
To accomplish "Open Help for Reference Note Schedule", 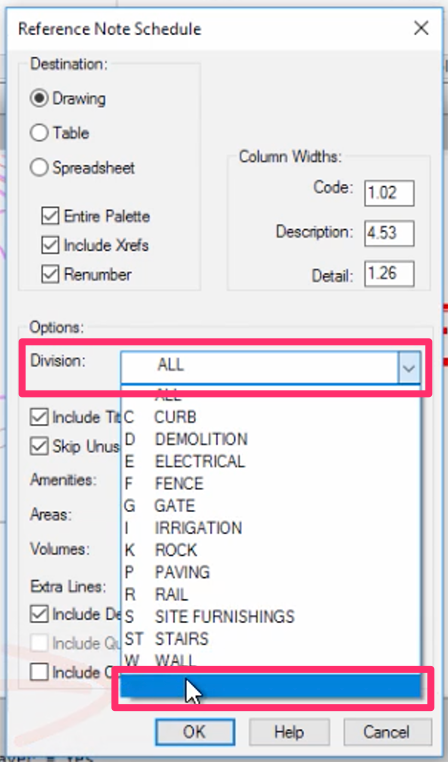I will click(289, 731).
